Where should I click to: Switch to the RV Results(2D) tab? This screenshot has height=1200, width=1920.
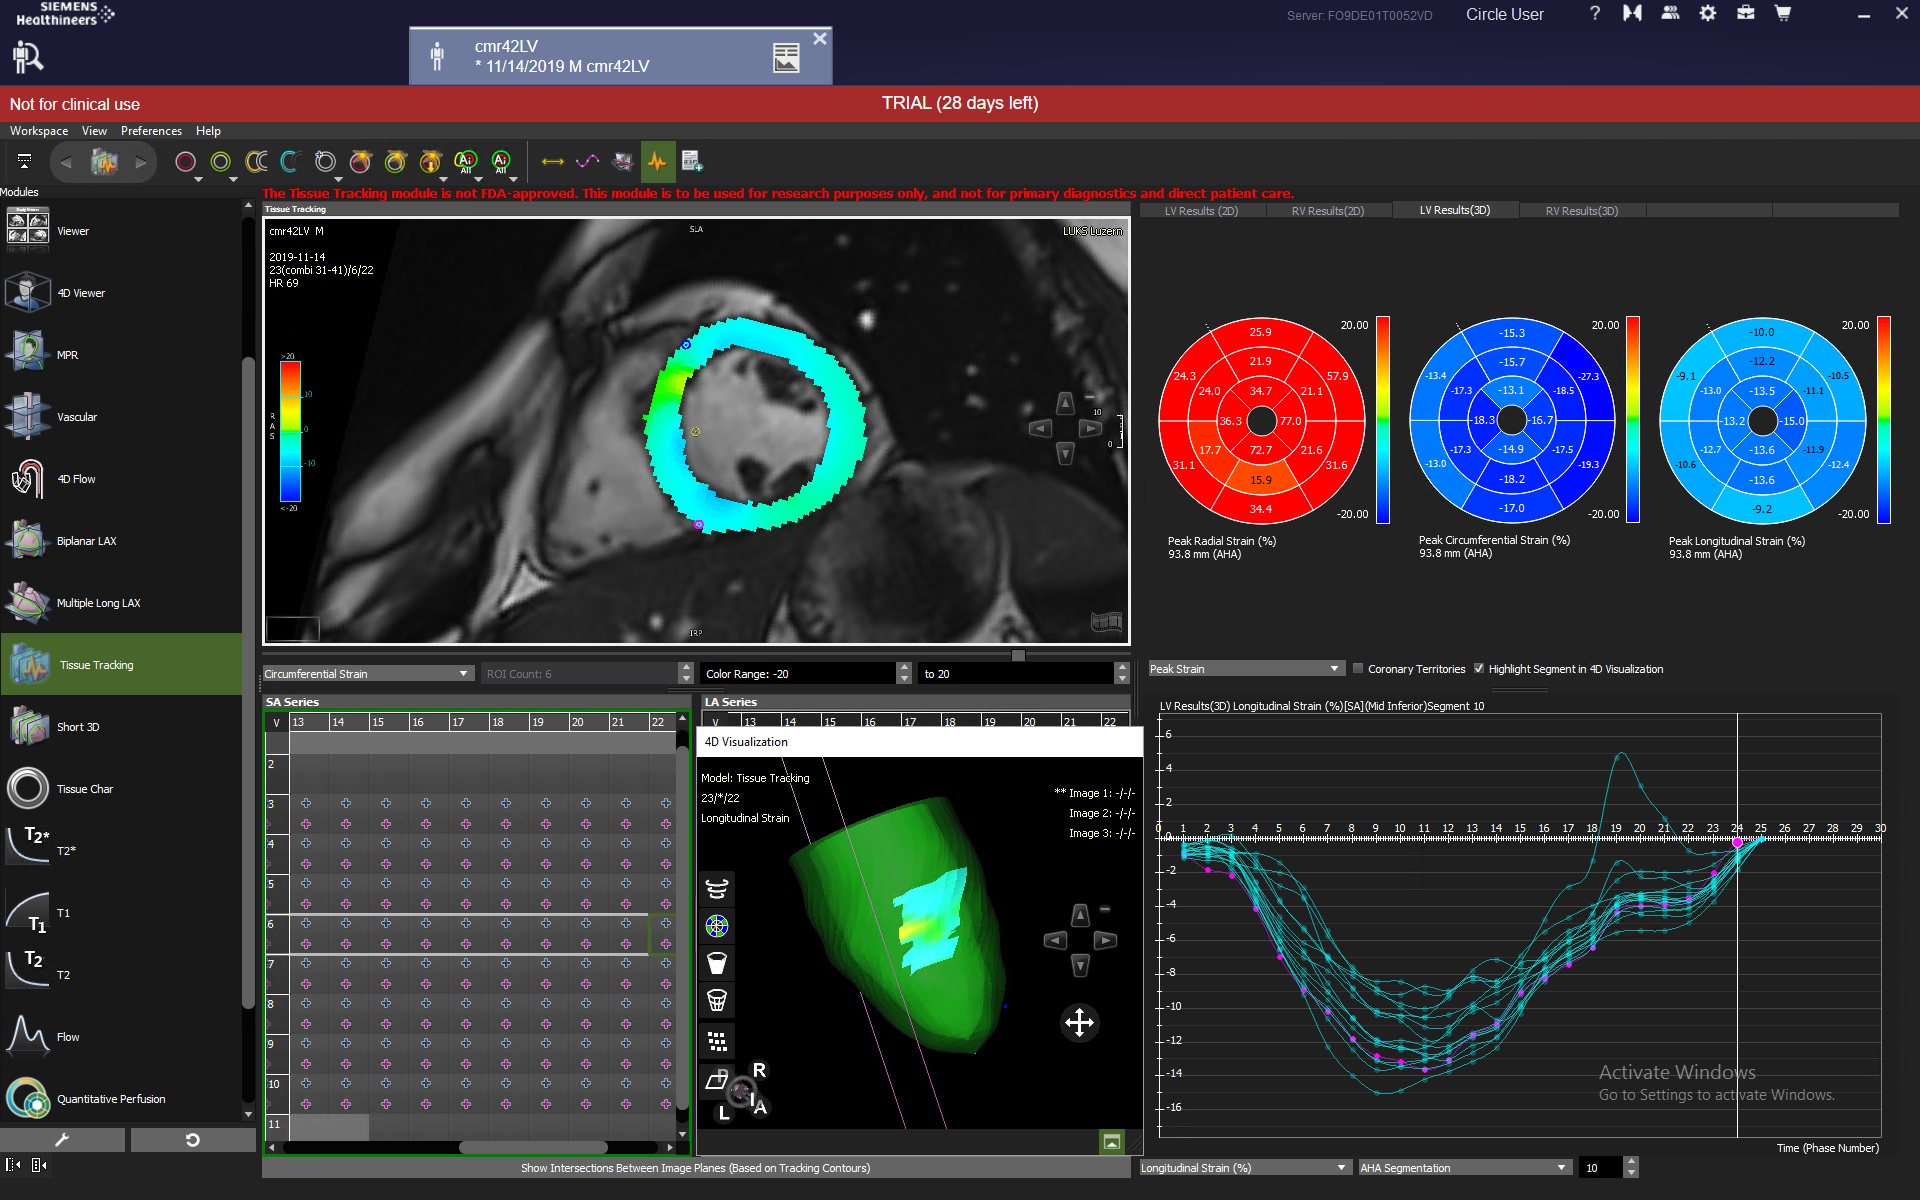(x=1329, y=210)
